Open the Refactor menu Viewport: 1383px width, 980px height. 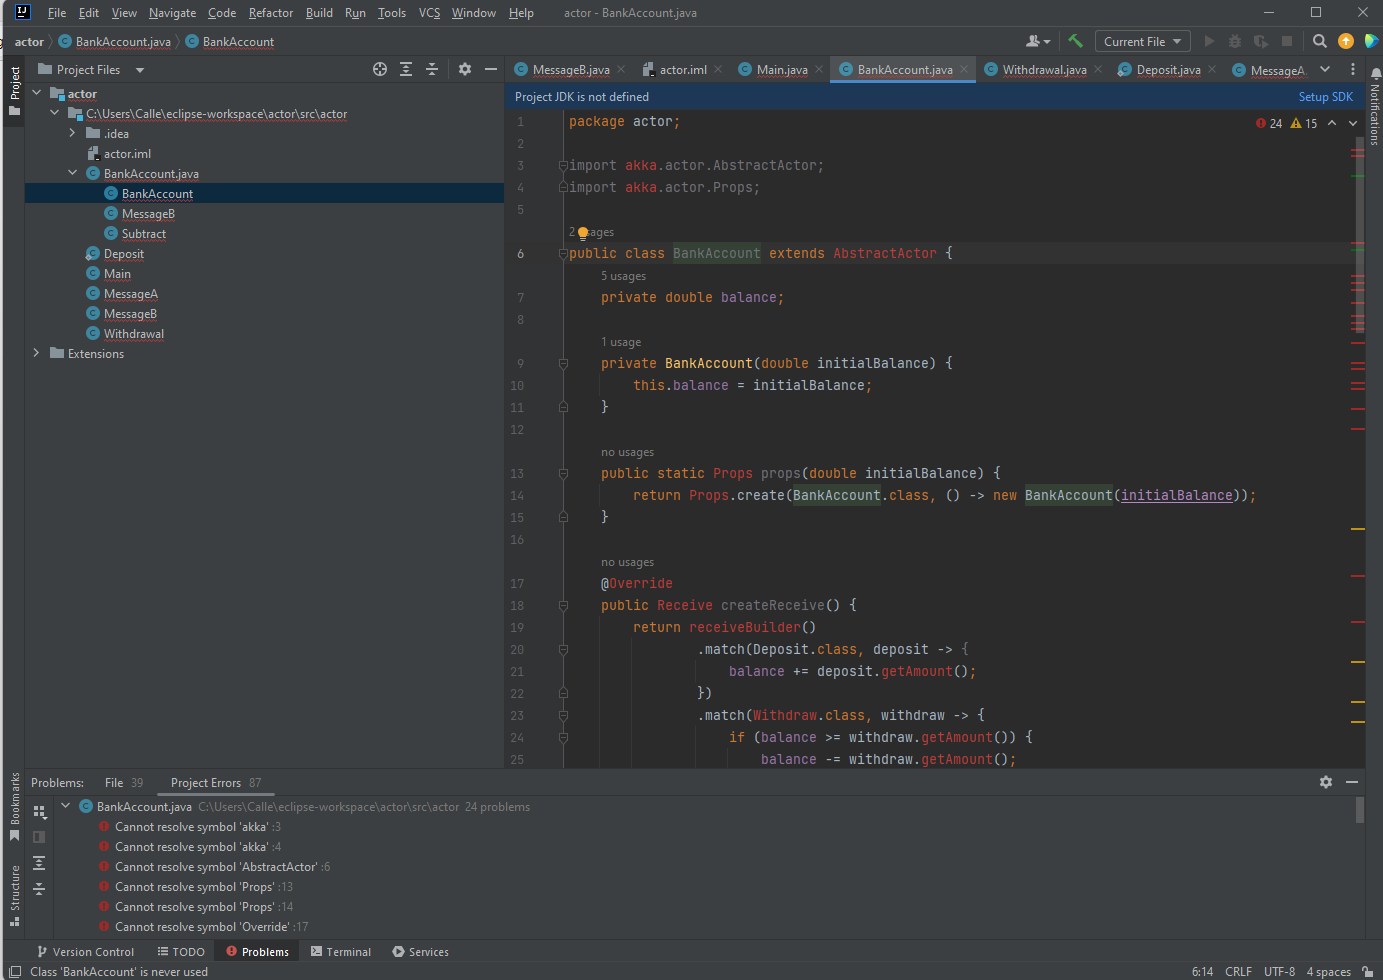click(270, 13)
